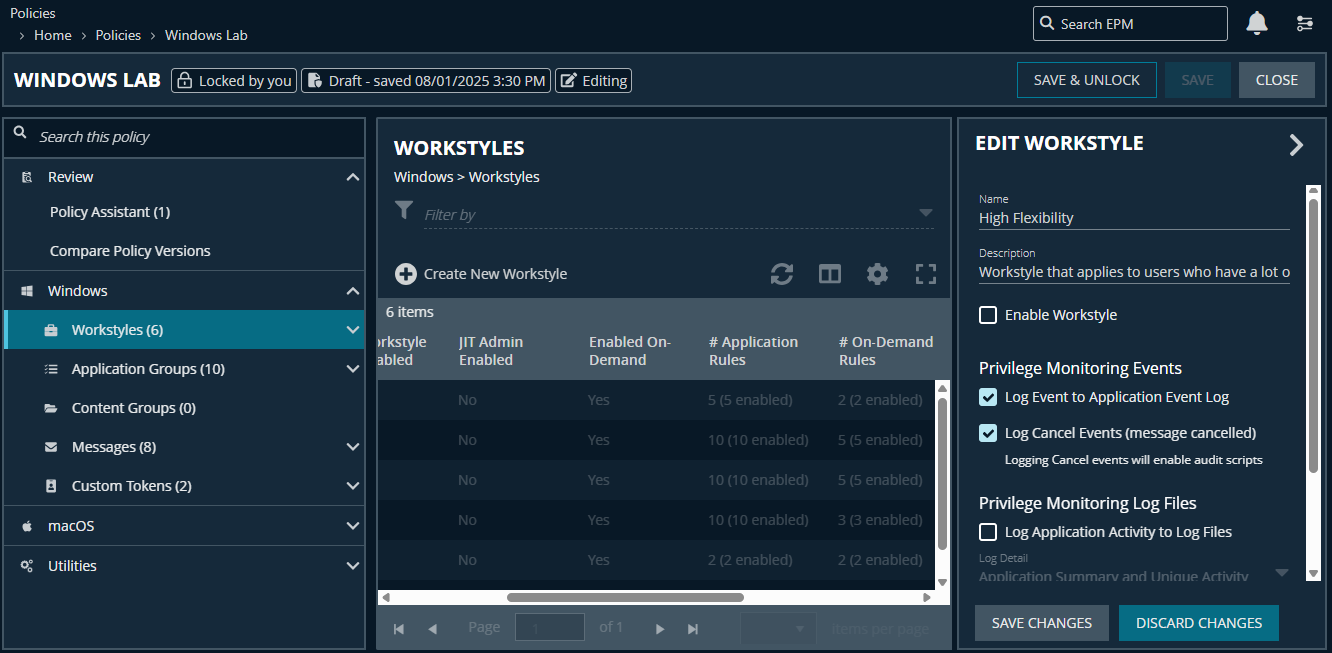Go to Home breadcrumb
The height and width of the screenshot is (653, 1332).
[x=53, y=35]
